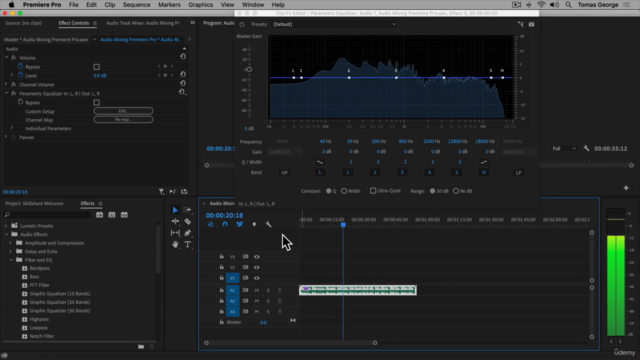The image size is (640, 360).
Task: Reset the Parametric Equalizer effect
Action: pyautogui.click(x=182, y=93)
